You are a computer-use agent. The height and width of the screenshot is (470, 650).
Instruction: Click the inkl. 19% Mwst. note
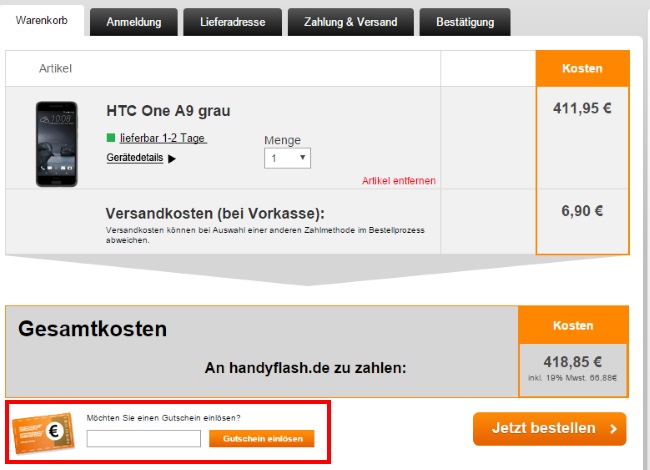(572, 378)
